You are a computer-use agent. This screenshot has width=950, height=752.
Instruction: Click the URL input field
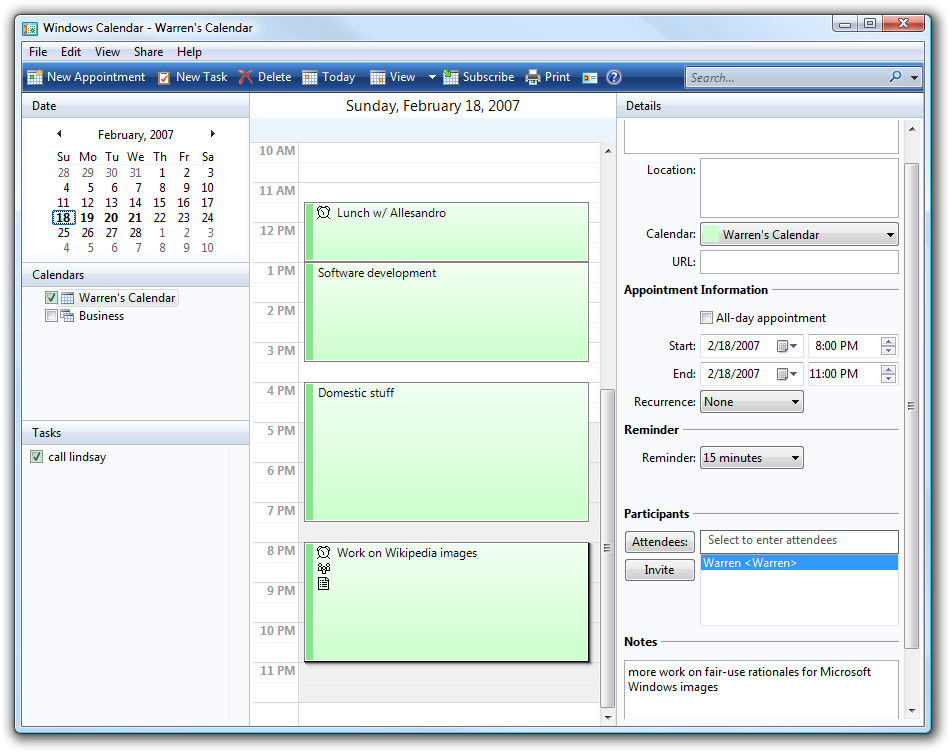(799, 262)
